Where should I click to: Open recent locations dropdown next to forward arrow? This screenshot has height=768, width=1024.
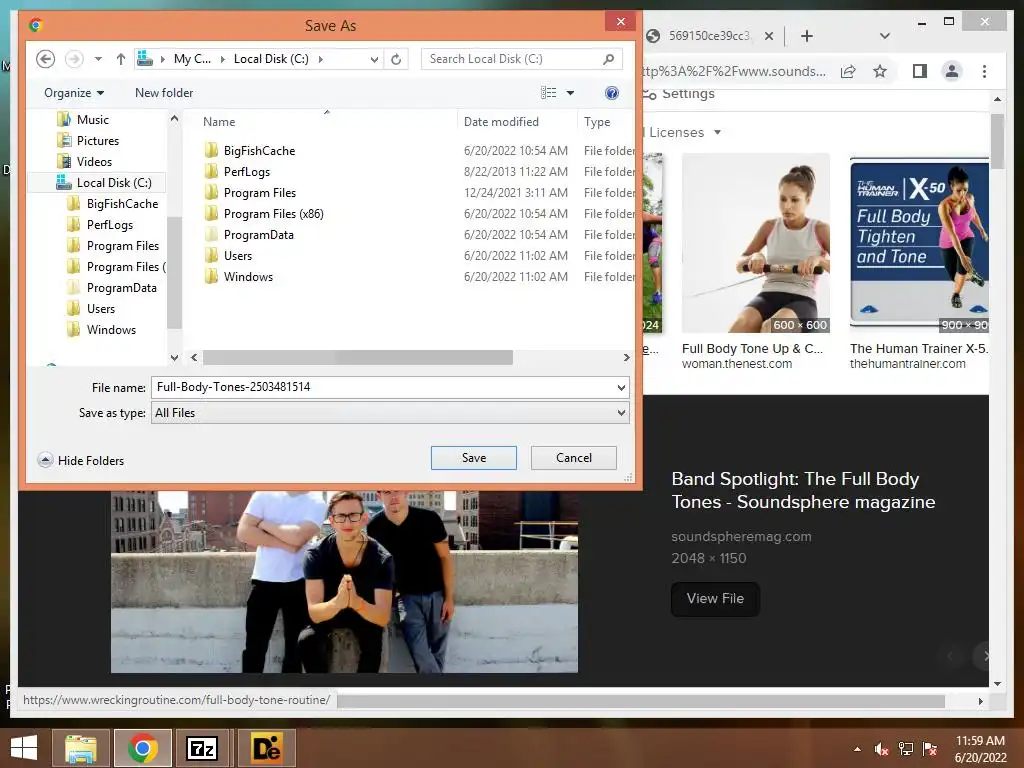(98, 59)
